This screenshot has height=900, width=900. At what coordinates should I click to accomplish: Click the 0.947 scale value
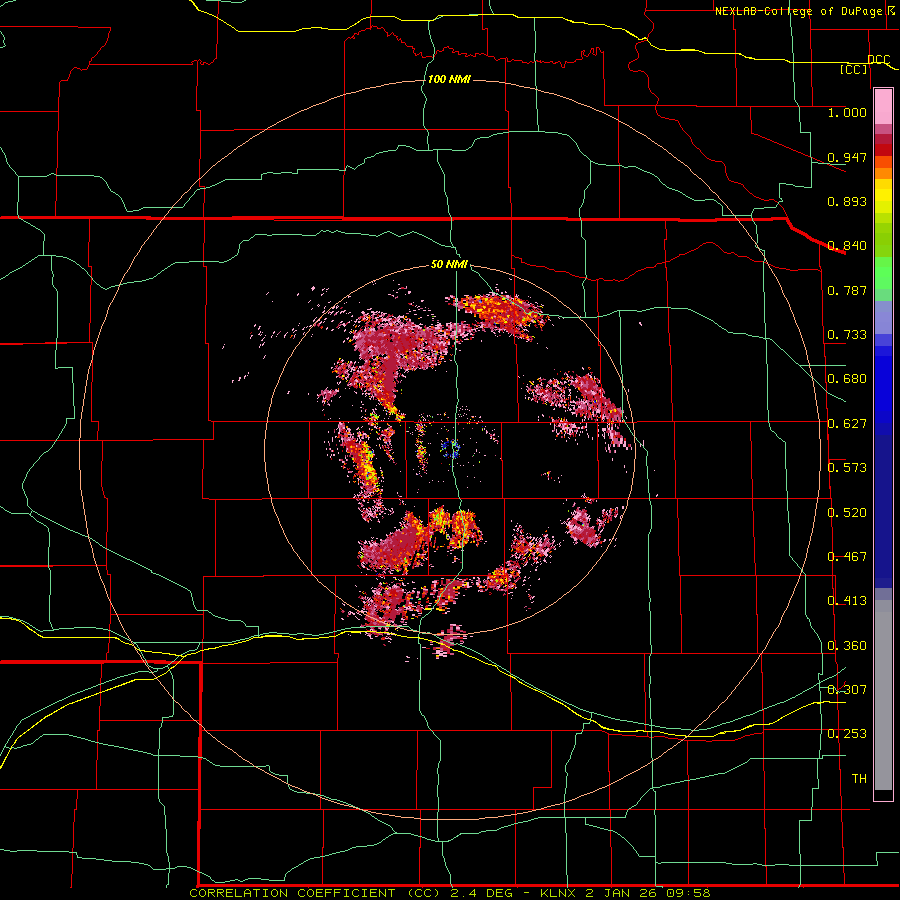847,157
